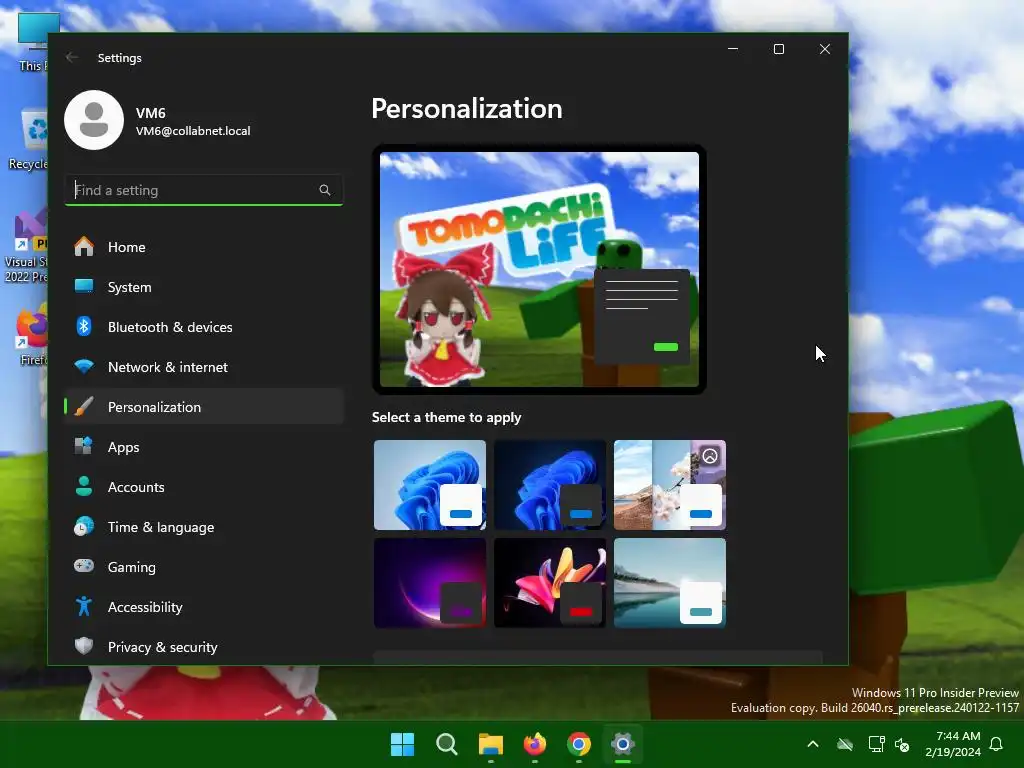The width and height of the screenshot is (1024, 768).
Task: Apply the light blue bloom theme
Action: click(x=430, y=485)
